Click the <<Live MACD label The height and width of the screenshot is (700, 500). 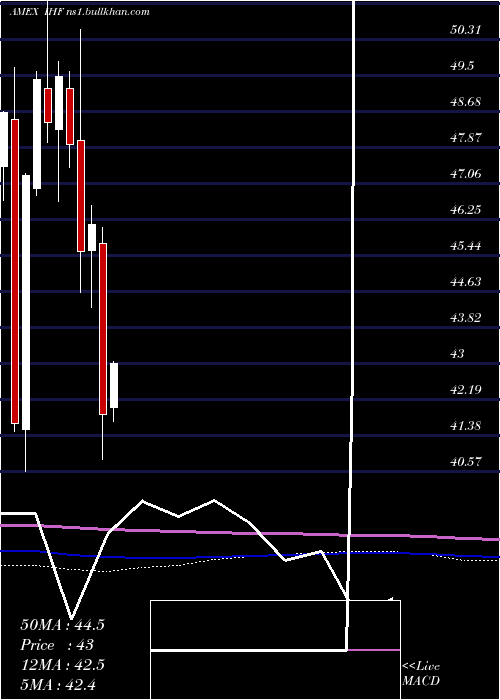click(x=421, y=673)
